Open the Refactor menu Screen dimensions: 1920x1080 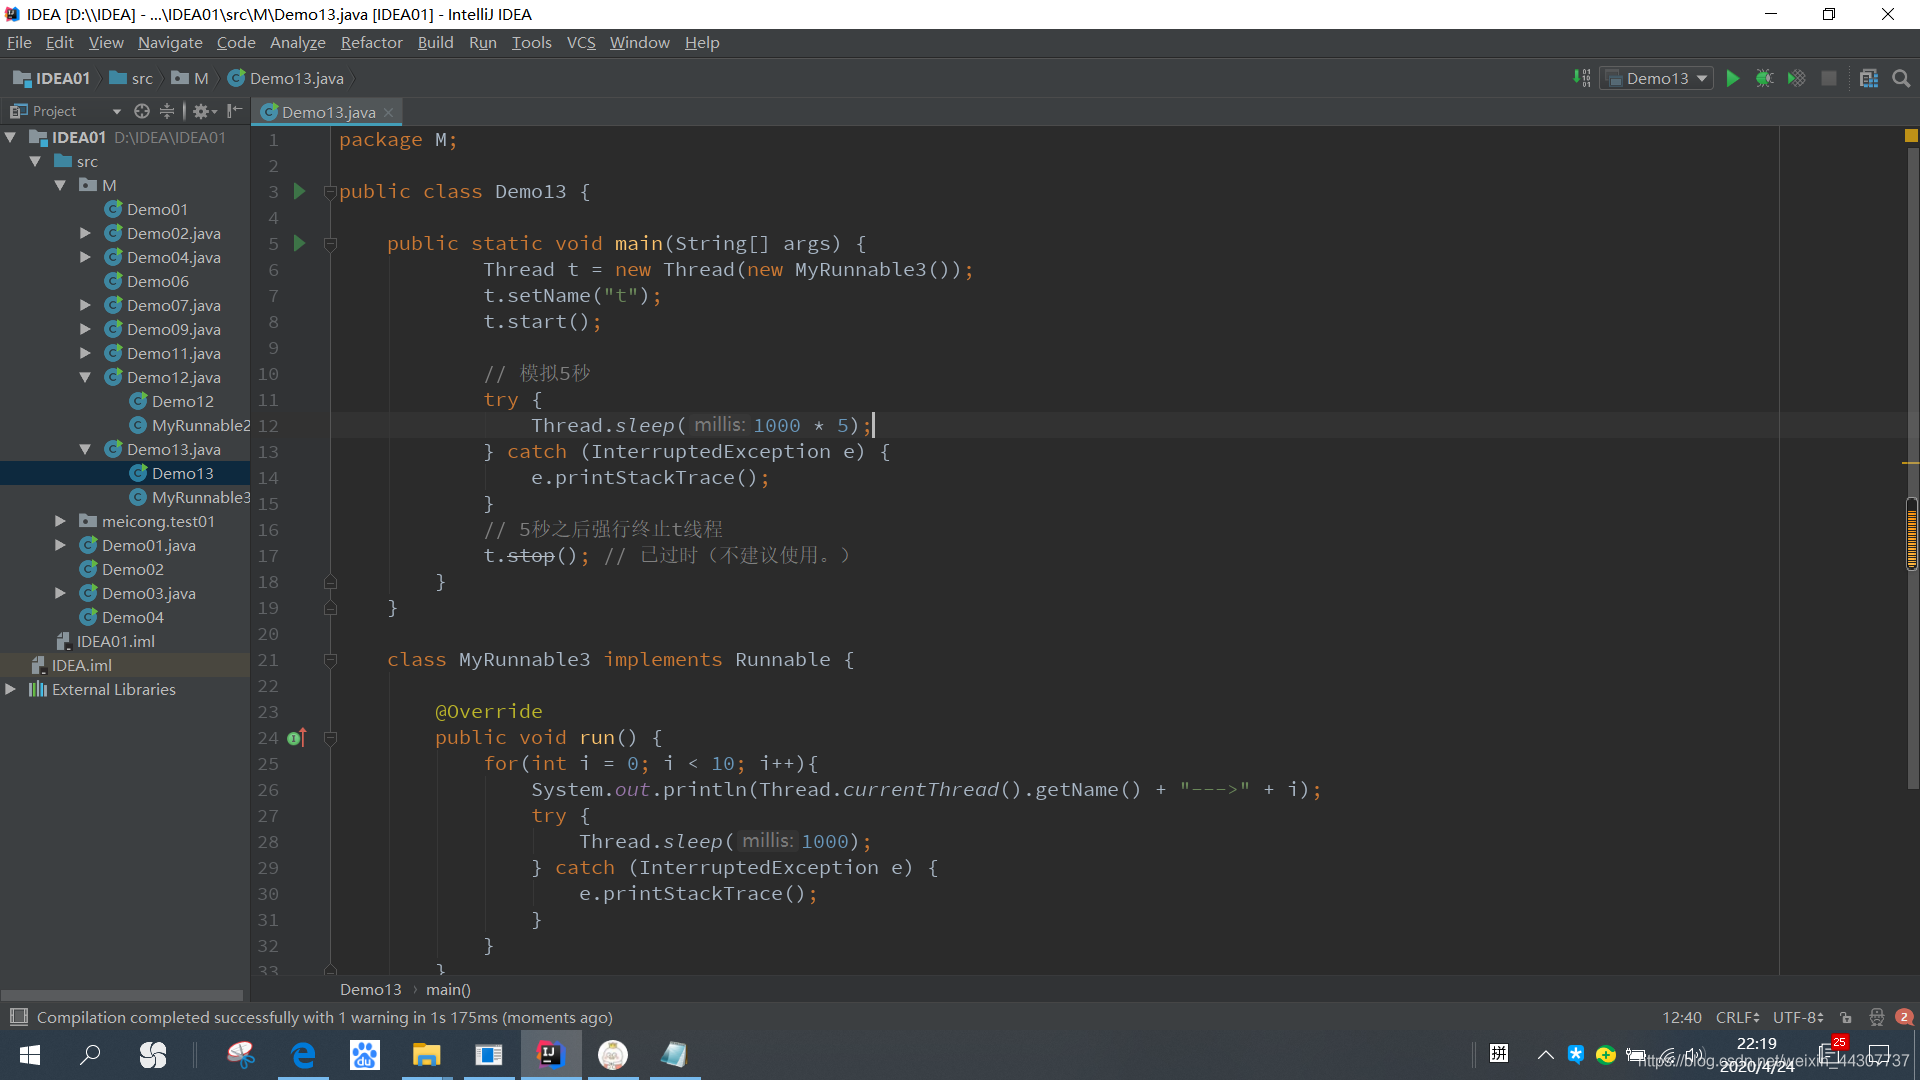point(371,42)
